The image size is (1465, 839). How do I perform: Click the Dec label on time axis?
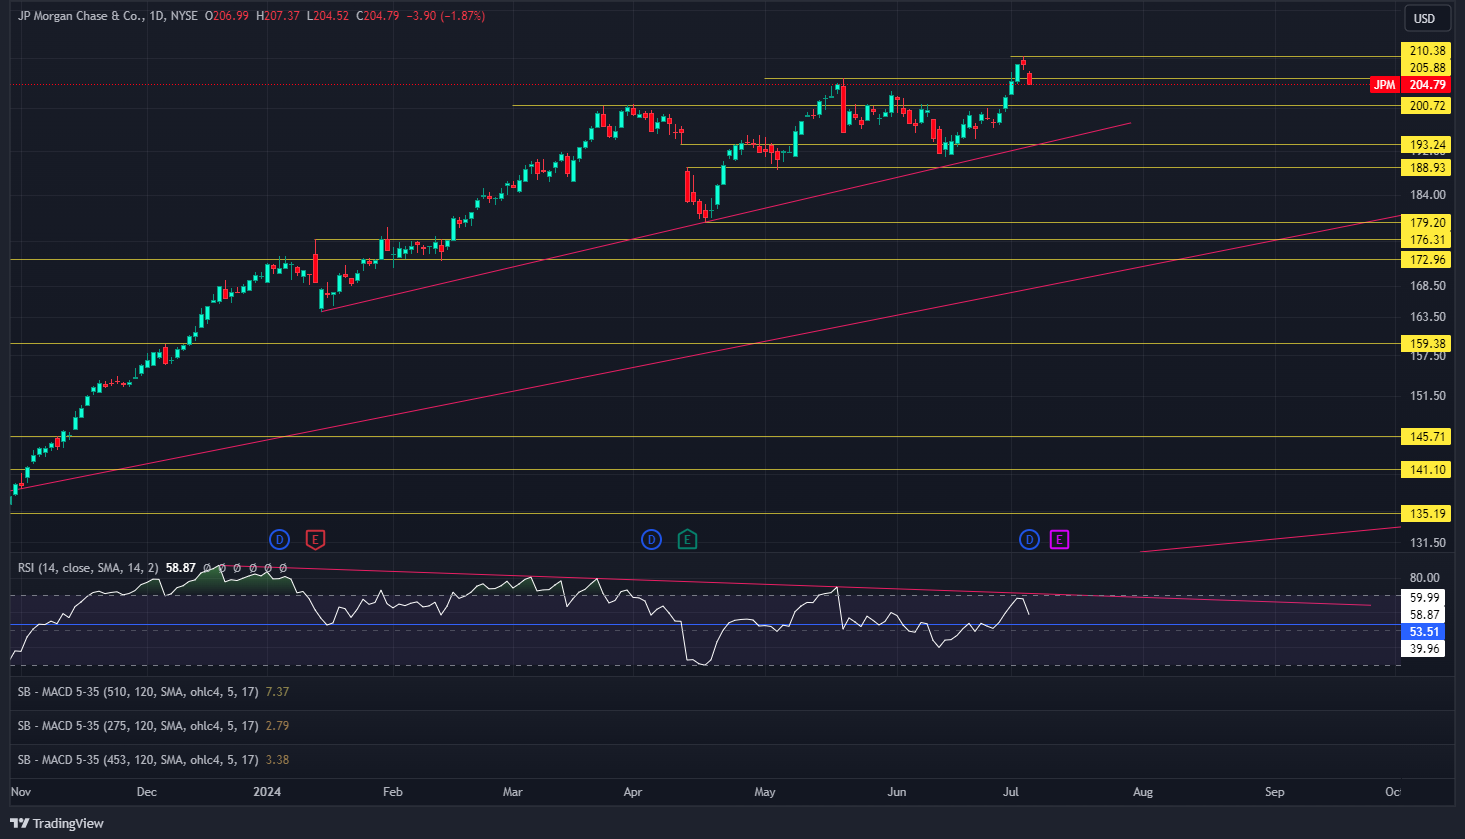coord(146,792)
